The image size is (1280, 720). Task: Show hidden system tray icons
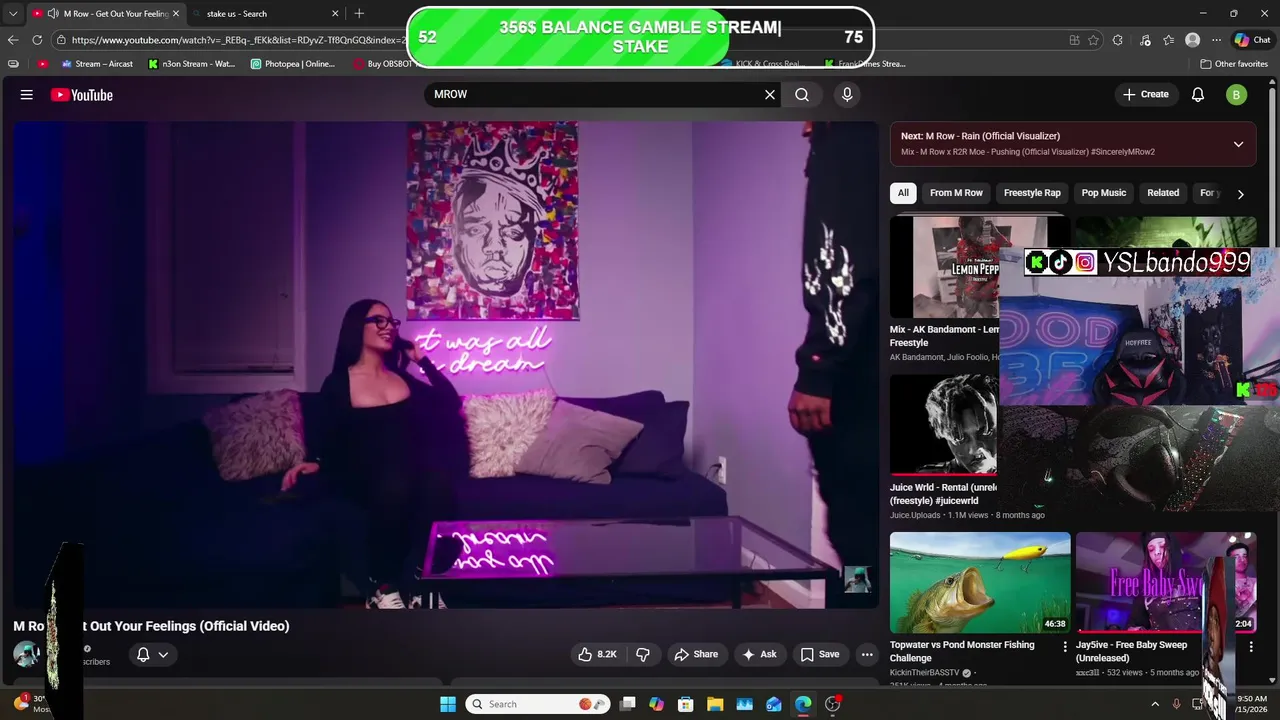pyautogui.click(x=1155, y=704)
